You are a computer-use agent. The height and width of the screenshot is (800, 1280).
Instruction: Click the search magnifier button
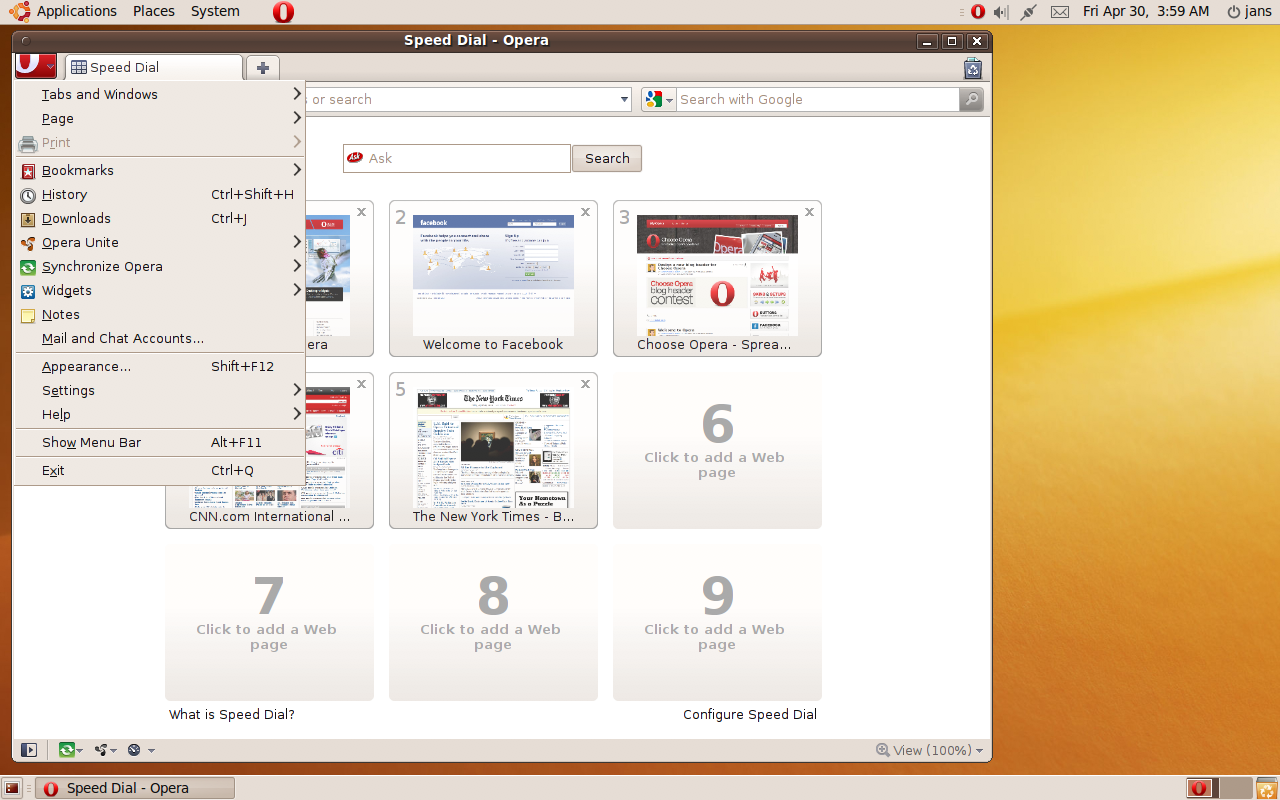tap(971, 99)
